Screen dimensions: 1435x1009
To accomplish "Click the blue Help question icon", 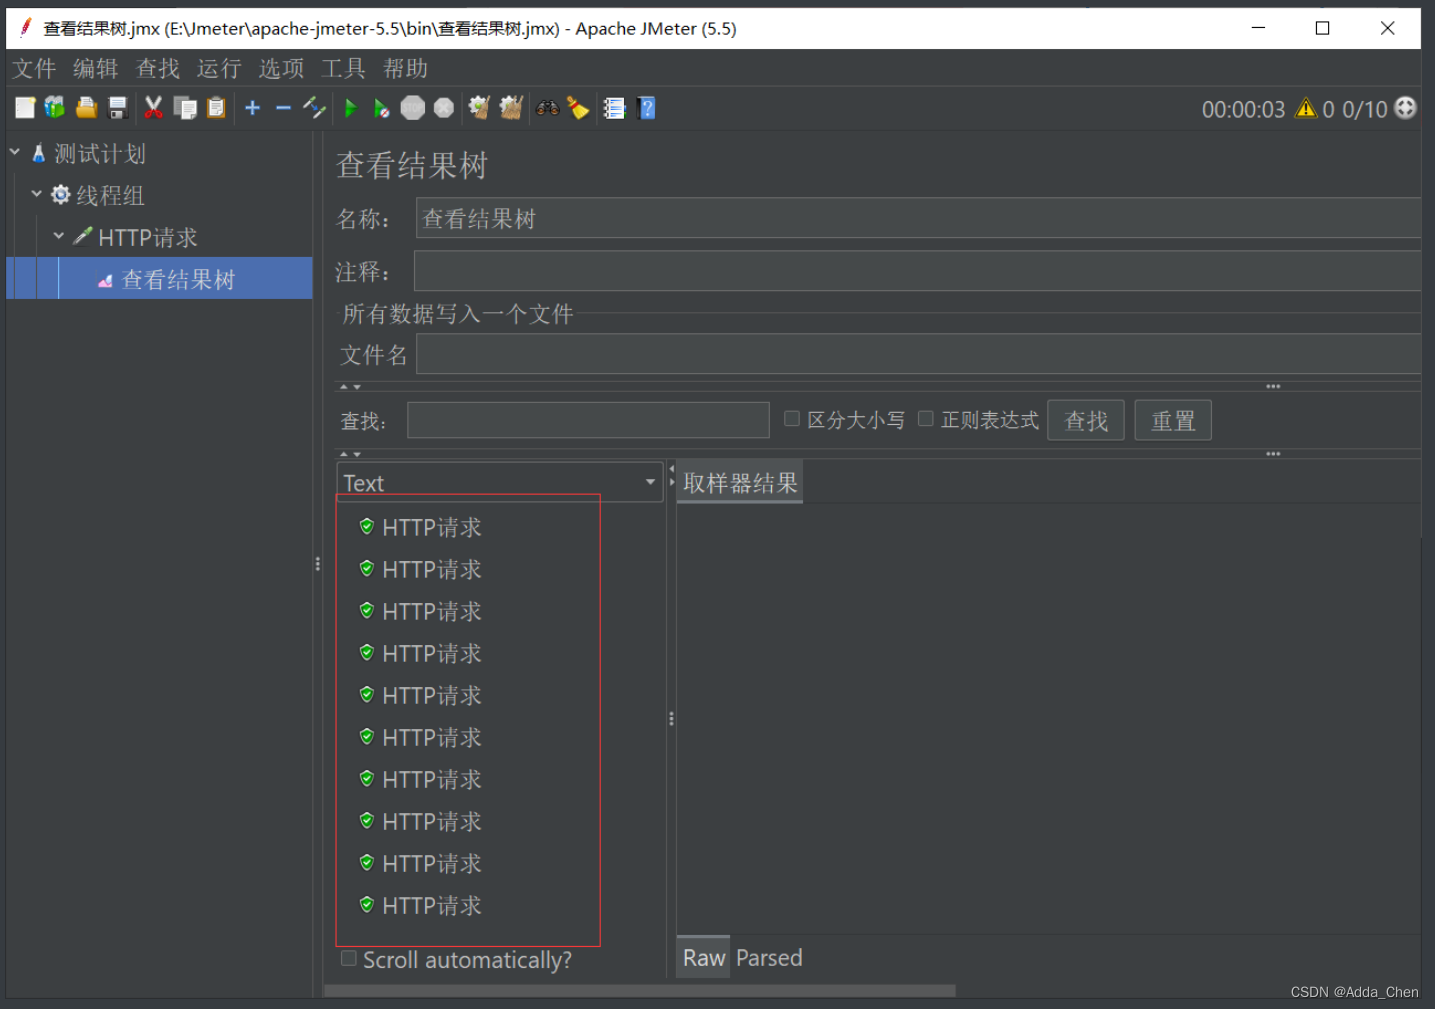I will click(x=647, y=108).
